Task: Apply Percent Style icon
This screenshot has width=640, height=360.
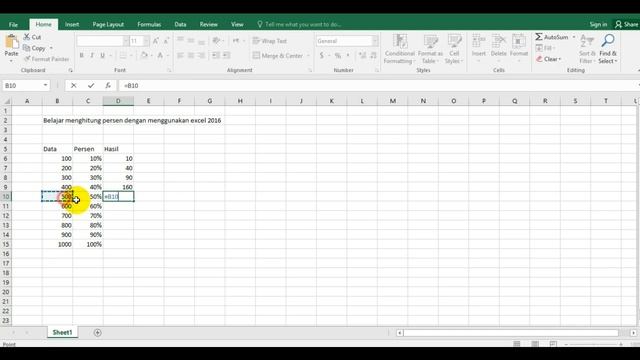Action: [338, 56]
